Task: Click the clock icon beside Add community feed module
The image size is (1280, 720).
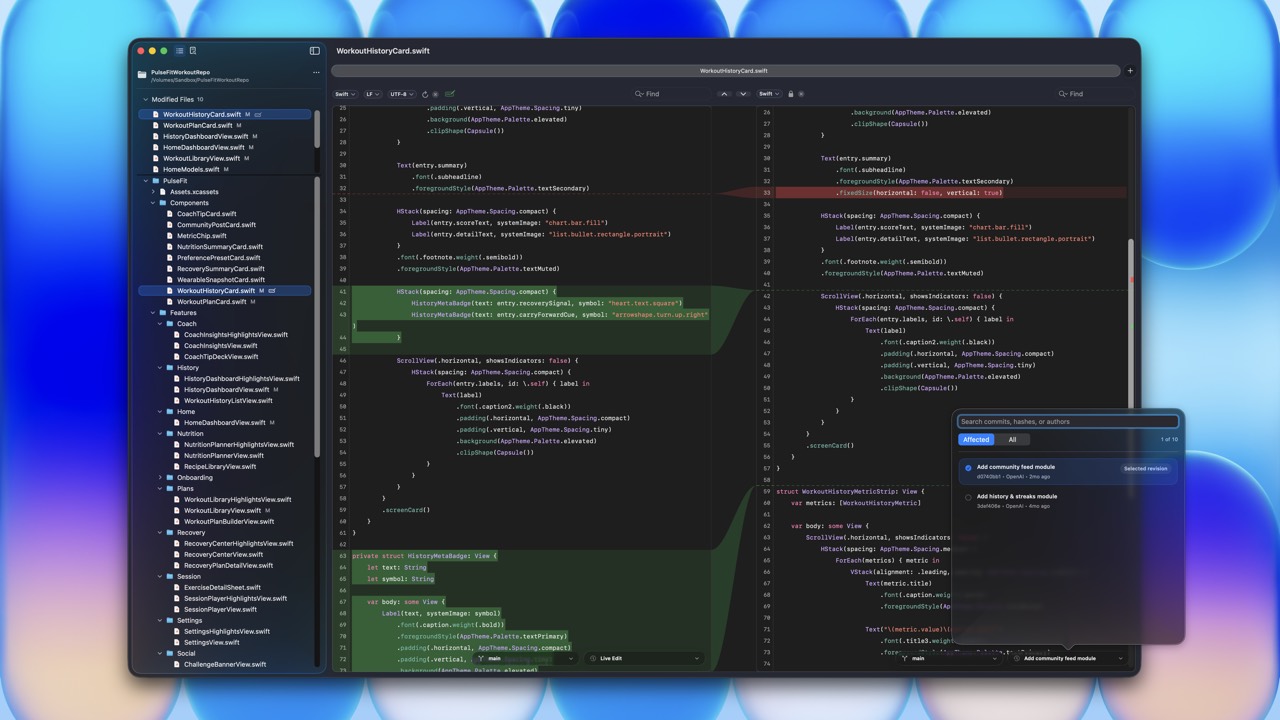Action: pyautogui.click(x=1017, y=659)
